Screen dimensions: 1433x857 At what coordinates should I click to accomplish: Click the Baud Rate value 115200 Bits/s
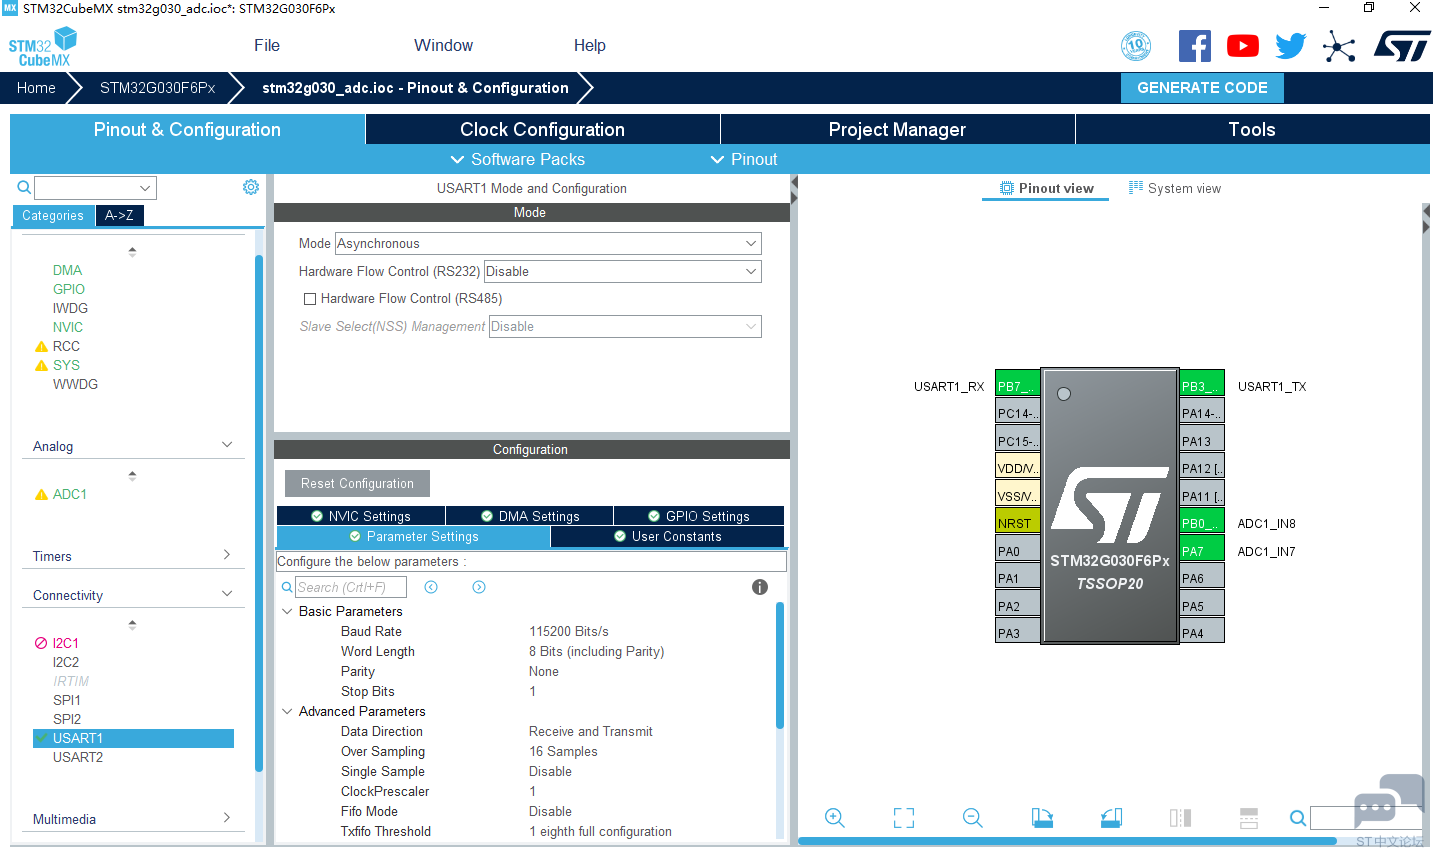569,631
